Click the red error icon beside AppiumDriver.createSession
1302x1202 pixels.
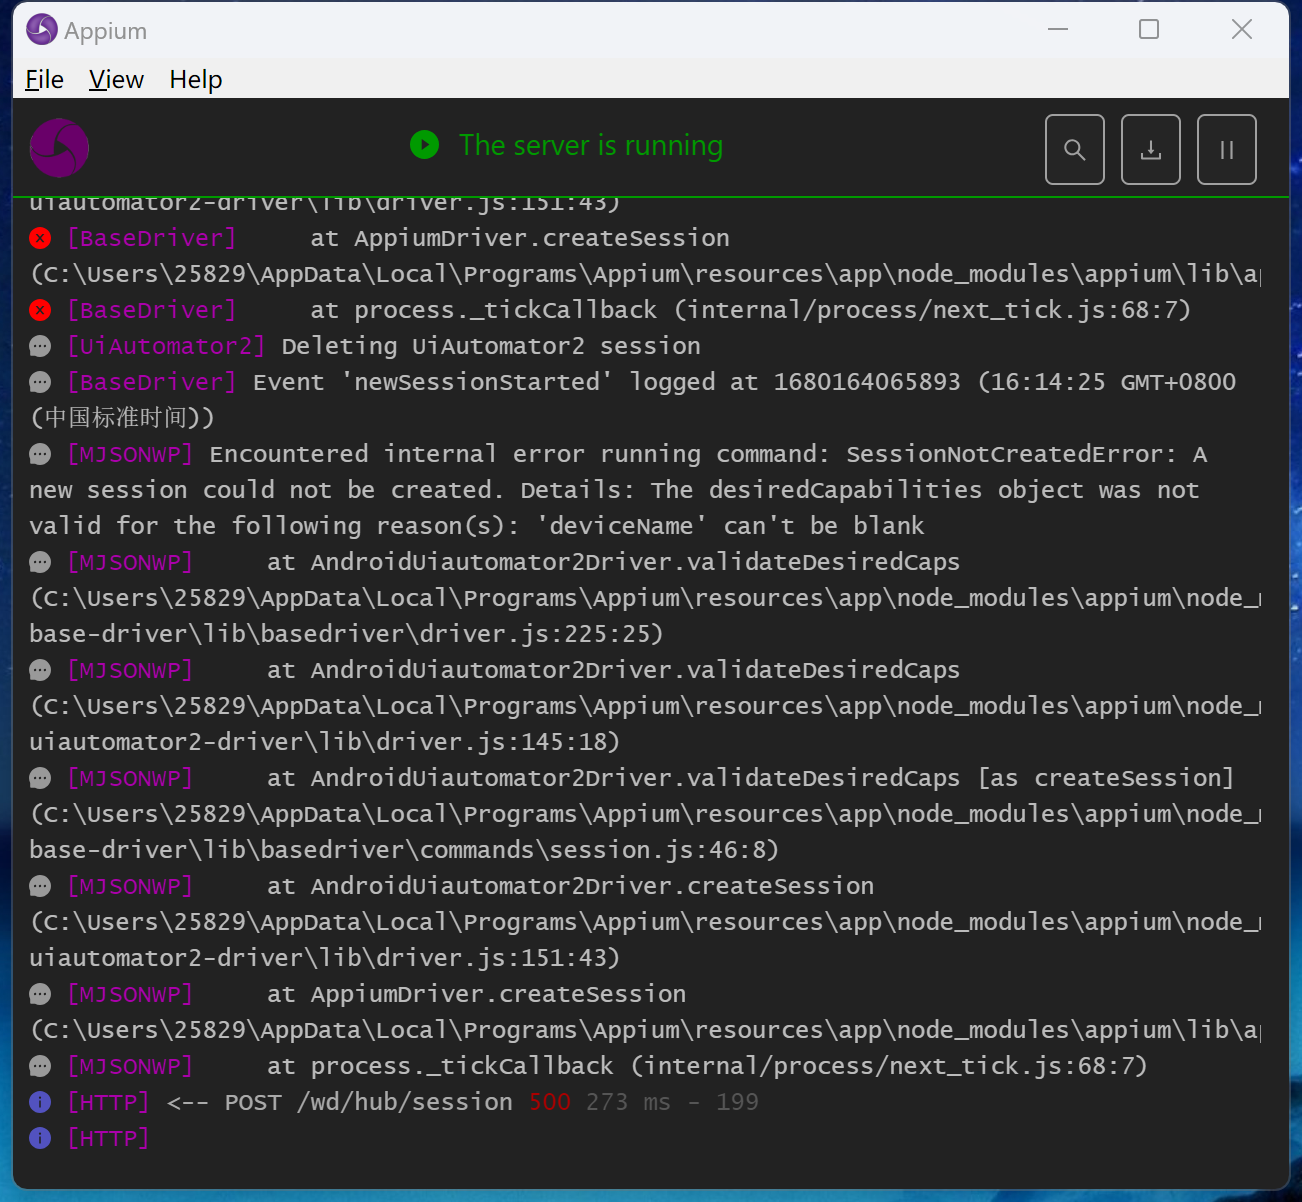pos(40,238)
